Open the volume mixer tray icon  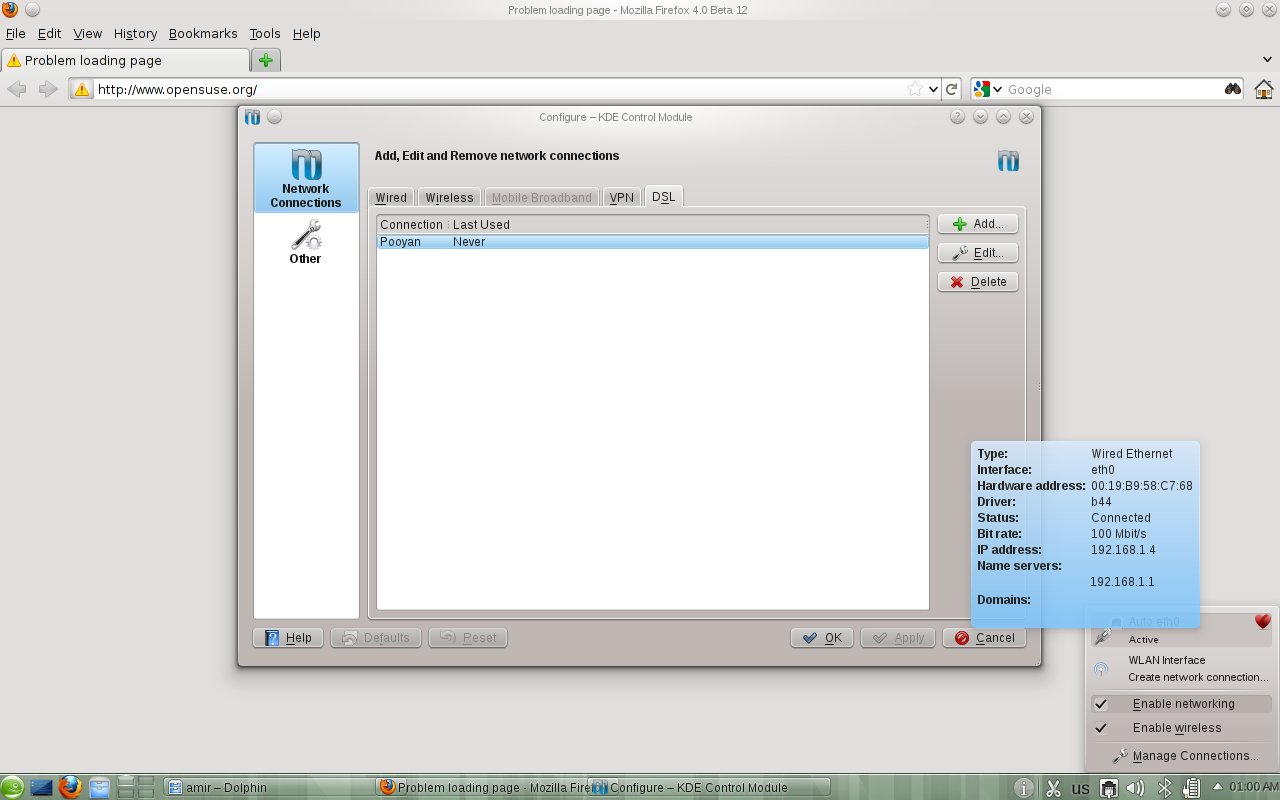1135,788
